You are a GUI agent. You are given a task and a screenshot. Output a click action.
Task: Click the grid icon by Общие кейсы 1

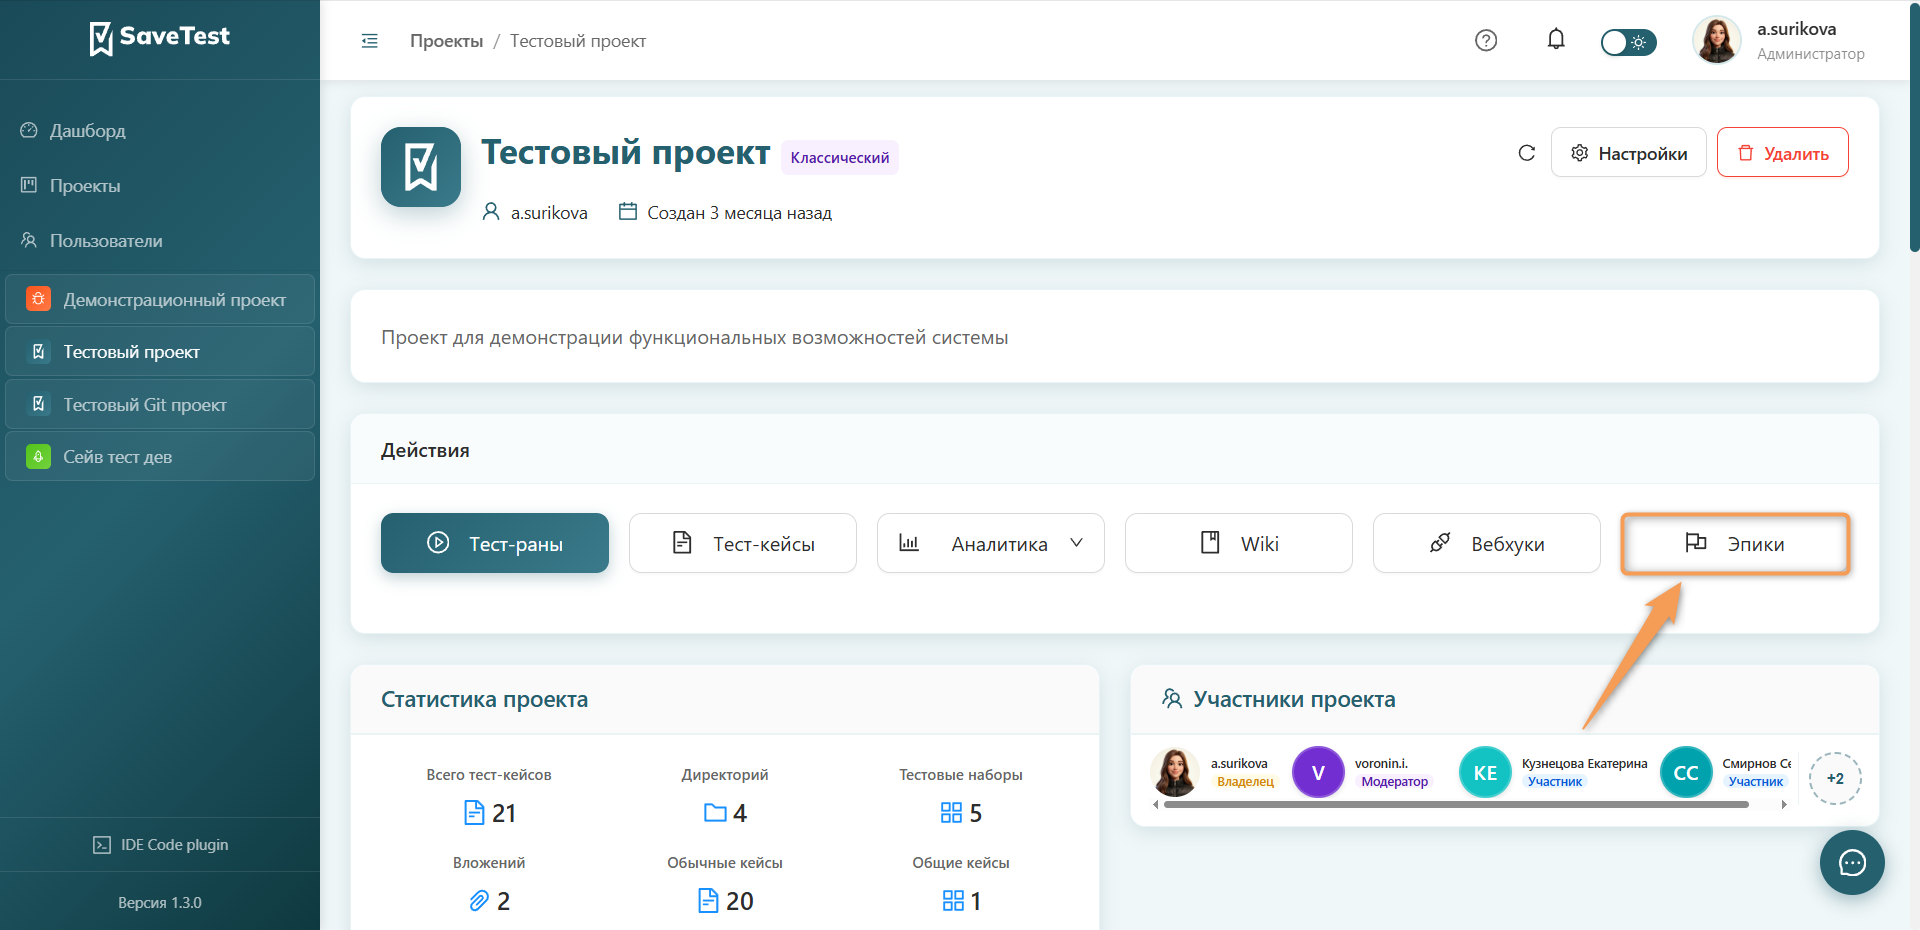(953, 901)
